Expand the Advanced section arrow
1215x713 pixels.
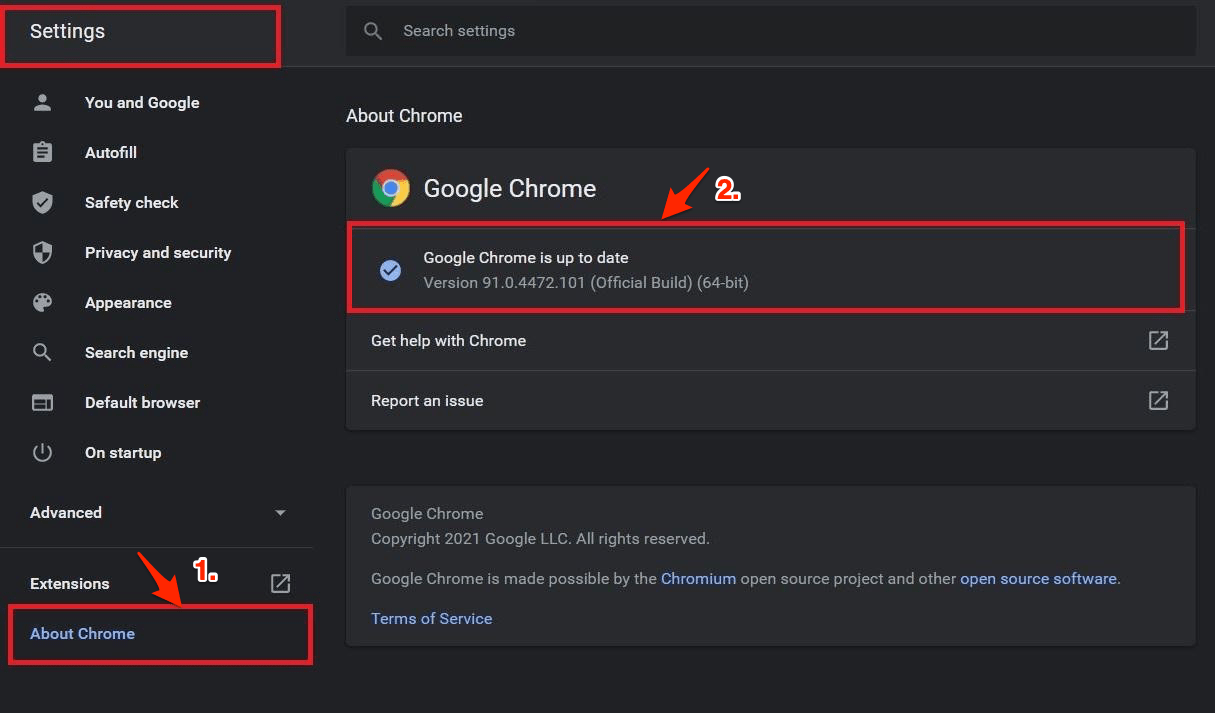point(280,513)
